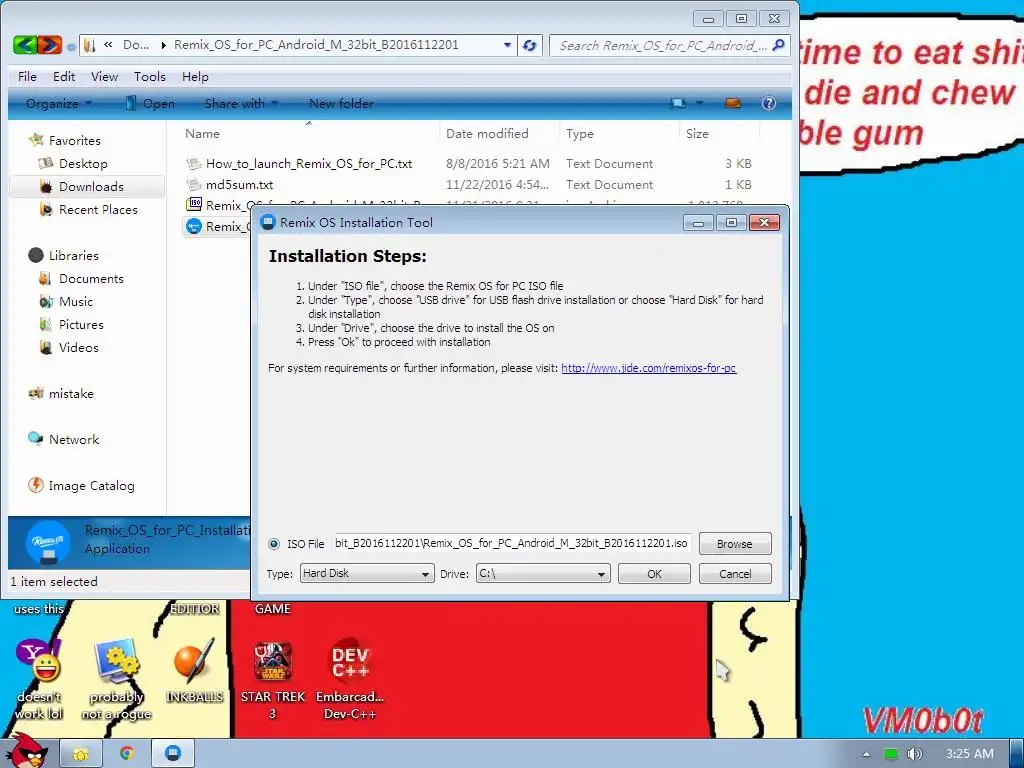Click the Image Catalog sidebar icon
This screenshot has height=768, width=1024.
(36, 485)
